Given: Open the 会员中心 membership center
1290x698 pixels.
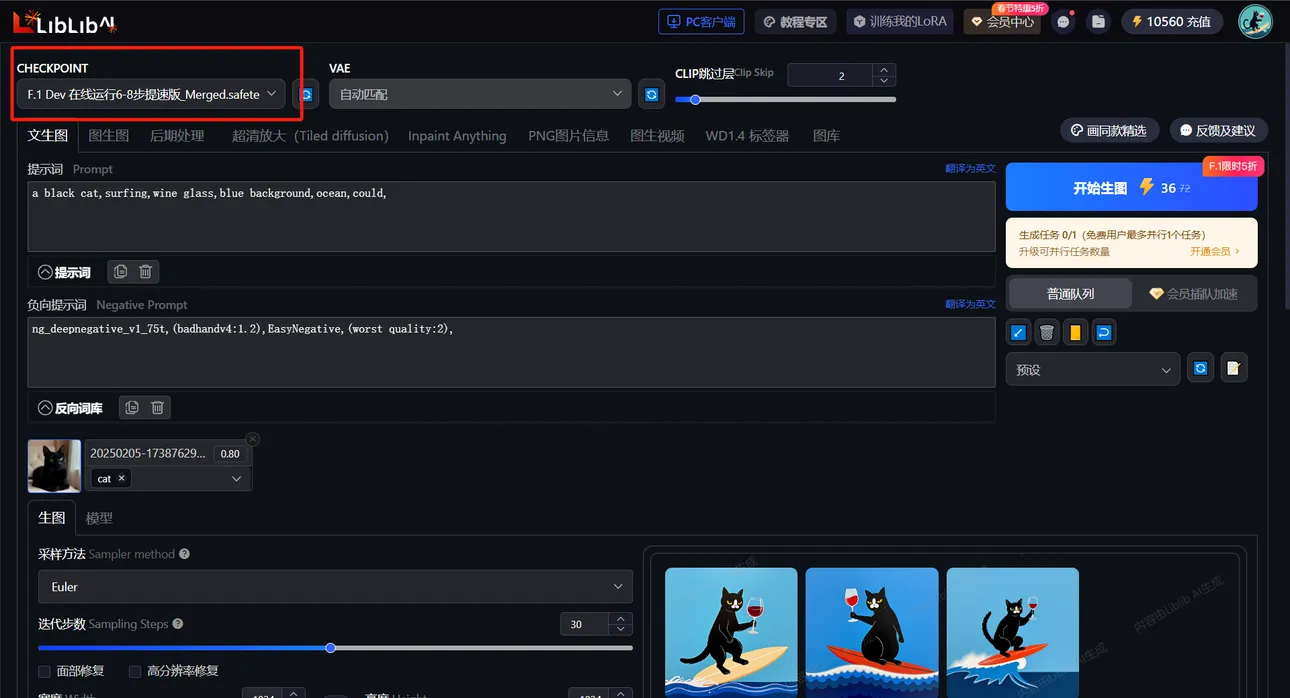Looking at the screenshot, I should [x=1002, y=21].
